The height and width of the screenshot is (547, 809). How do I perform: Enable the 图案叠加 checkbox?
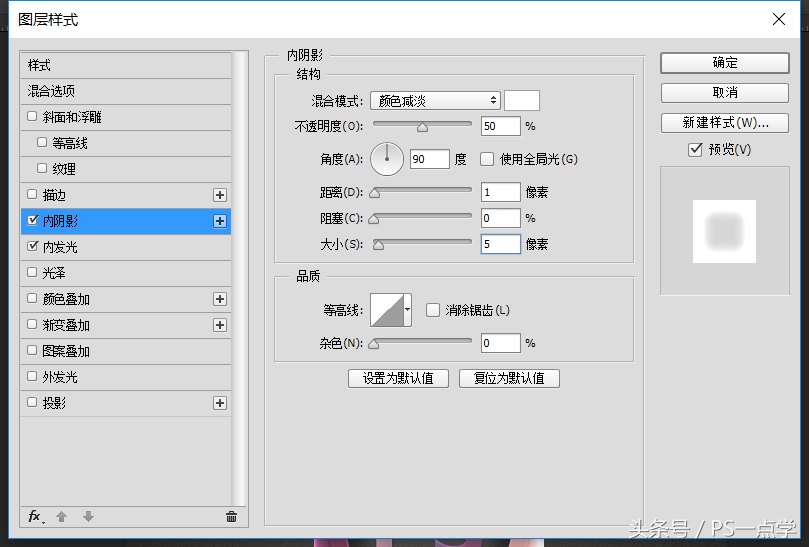pyautogui.click(x=32, y=350)
